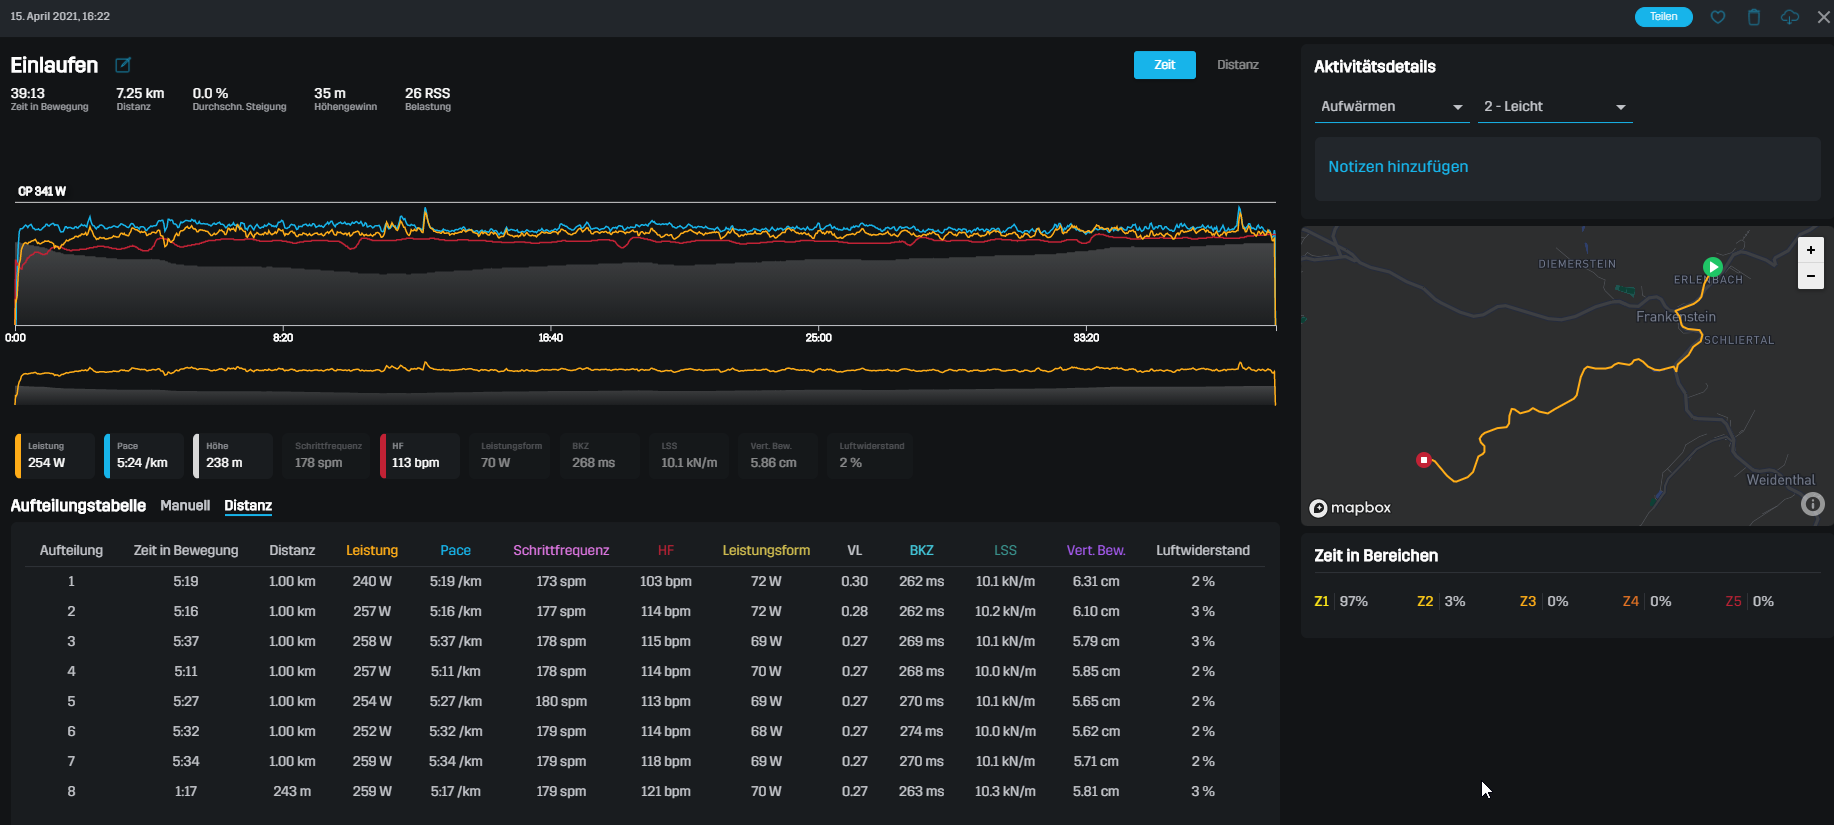Image resolution: width=1834 pixels, height=825 pixels.
Task: Toggle the Pace metric tile
Action: tap(143, 456)
